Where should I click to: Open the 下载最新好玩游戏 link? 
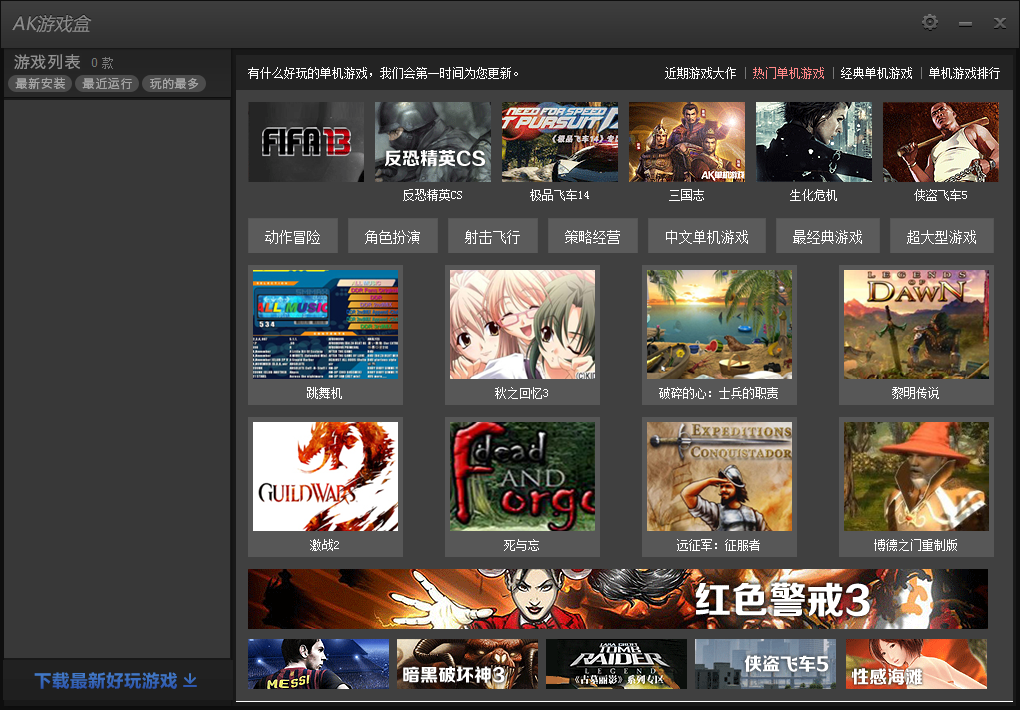105,681
